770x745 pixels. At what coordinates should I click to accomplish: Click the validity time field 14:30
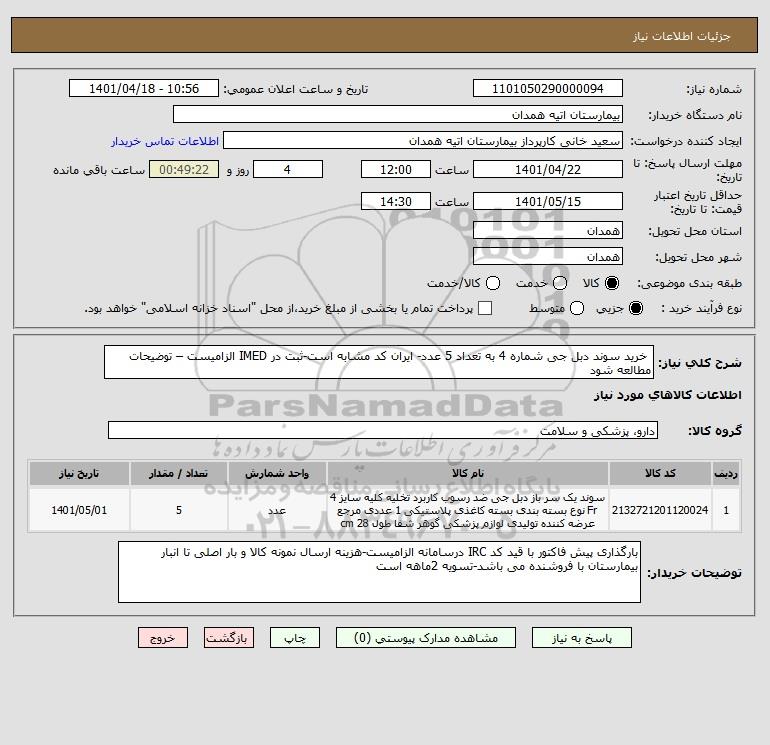click(x=396, y=201)
